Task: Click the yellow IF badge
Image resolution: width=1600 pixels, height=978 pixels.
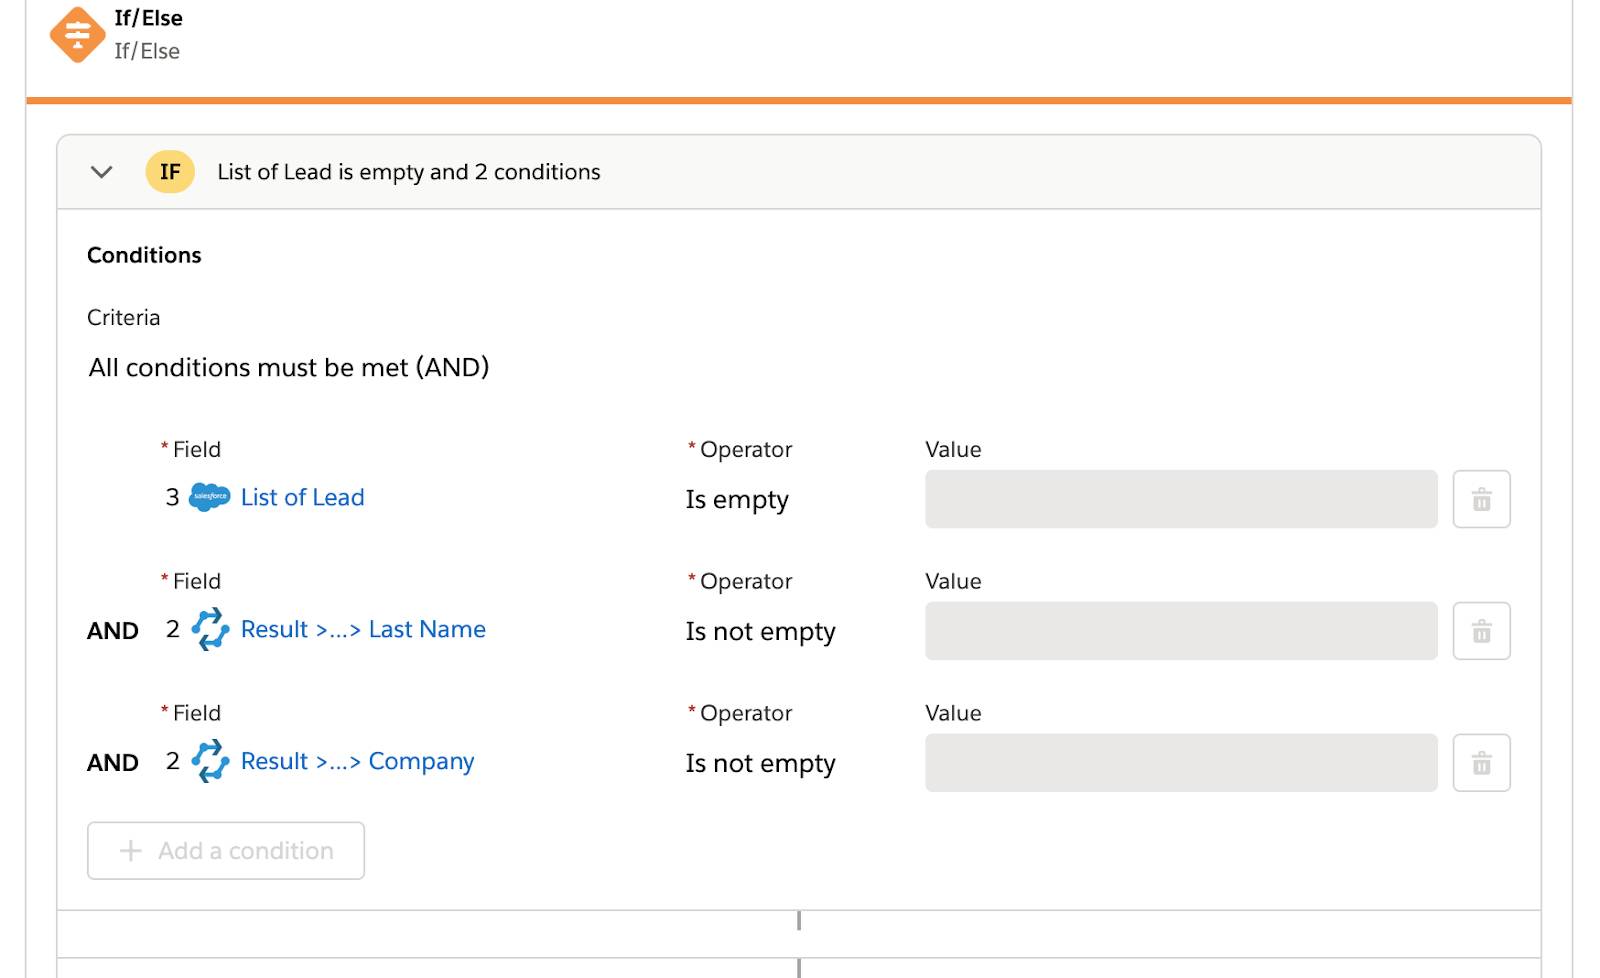Action: [170, 172]
